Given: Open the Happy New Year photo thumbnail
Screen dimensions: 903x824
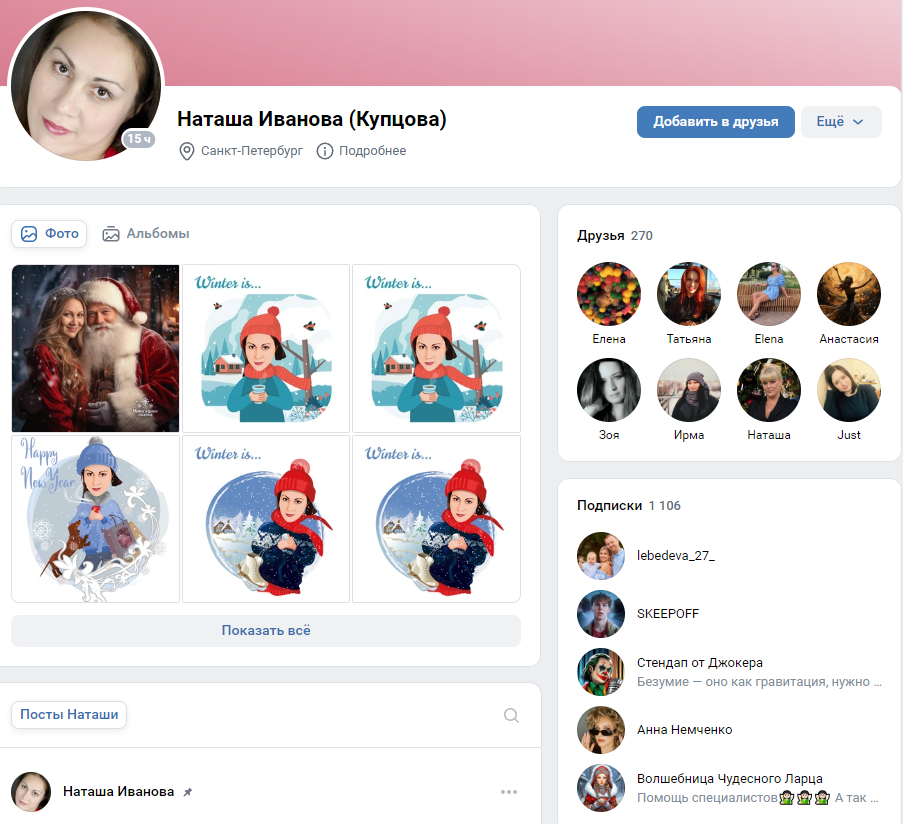Looking at the screenshot, I should pos(96,519).
